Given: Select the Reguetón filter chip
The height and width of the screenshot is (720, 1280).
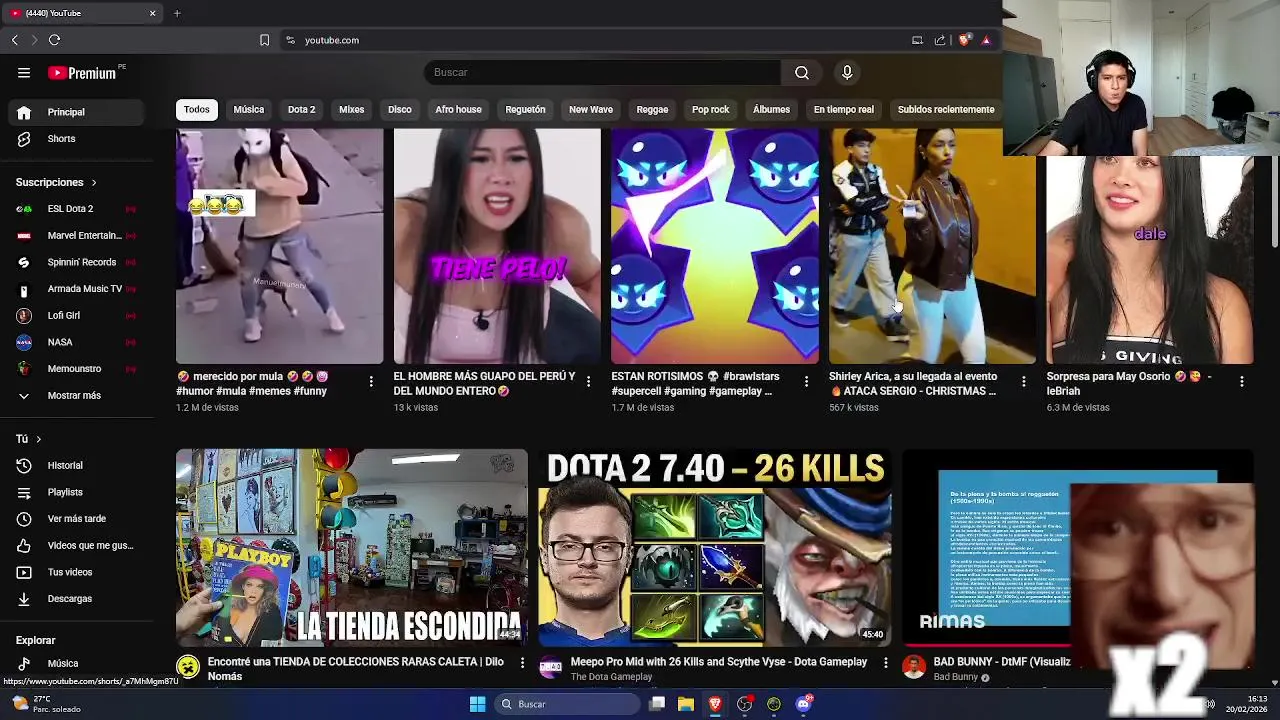Looking at the screenshot, I should click(525, 109).
